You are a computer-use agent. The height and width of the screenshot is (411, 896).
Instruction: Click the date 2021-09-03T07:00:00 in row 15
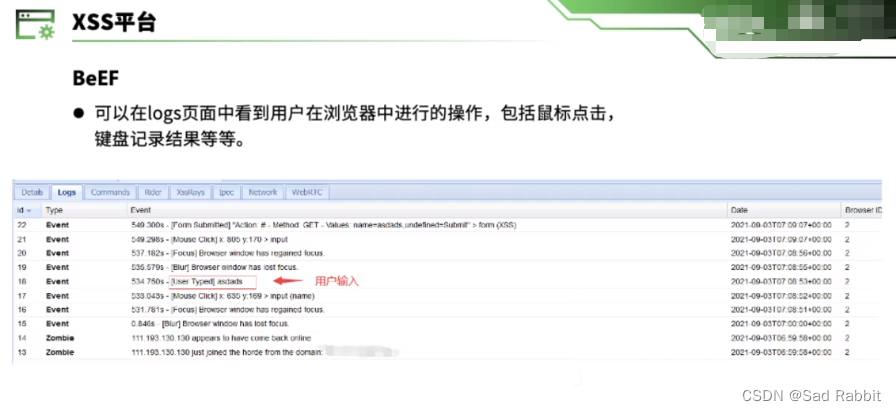(781, 324)
